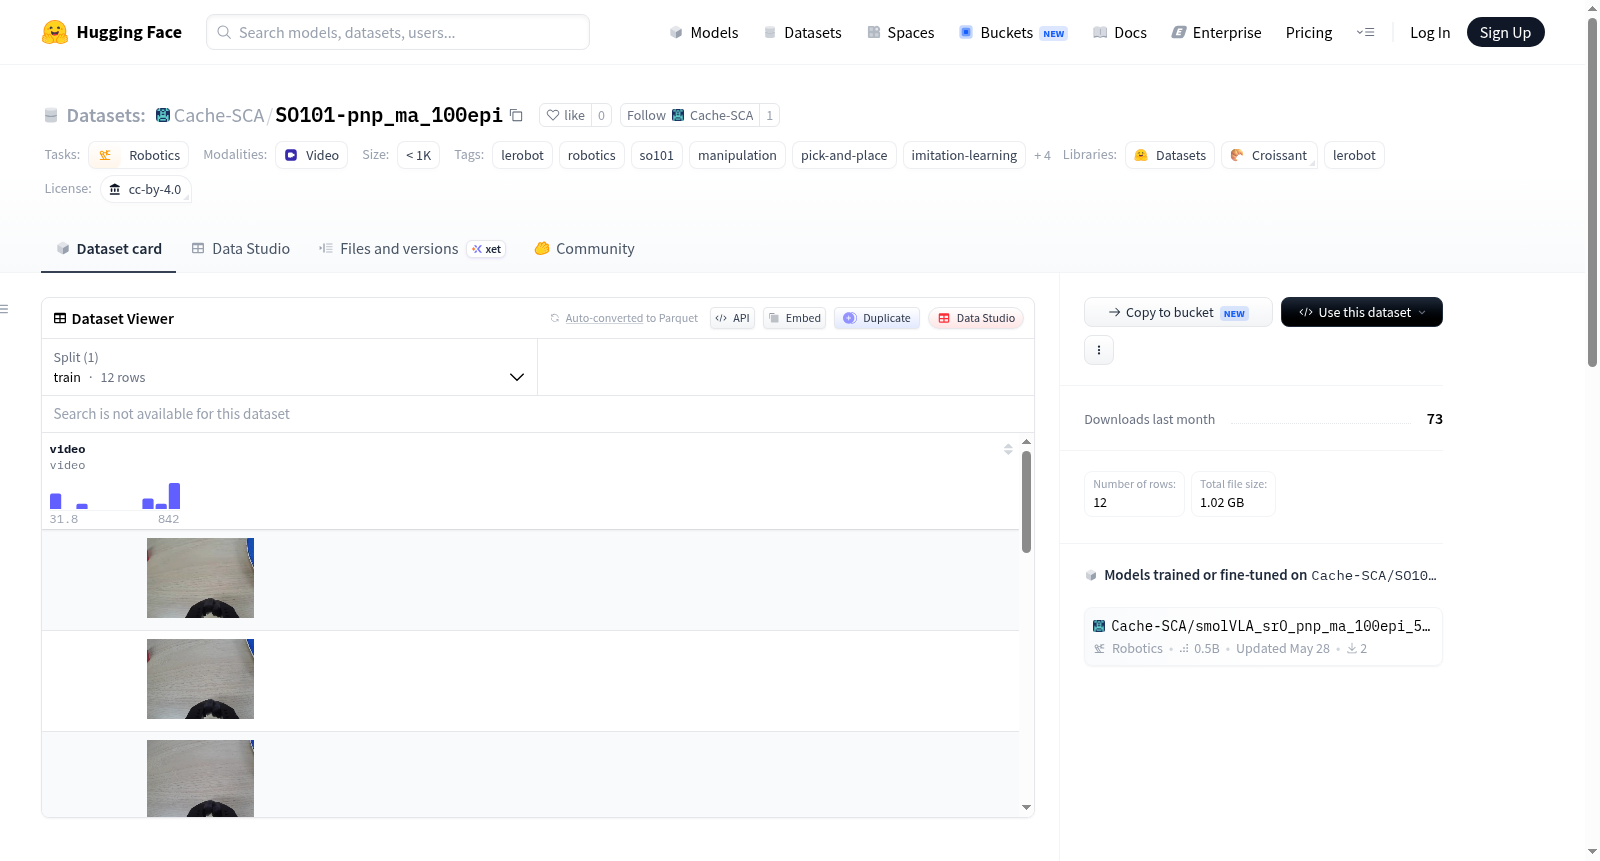Open the collapsed left sidebar menu icon

[5, 309]
